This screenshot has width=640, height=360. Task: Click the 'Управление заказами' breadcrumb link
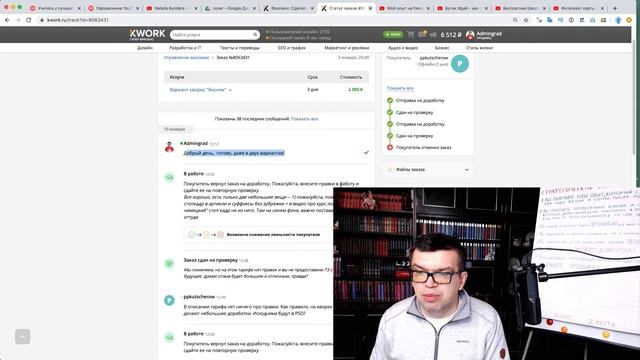click(x=186, y=58)
